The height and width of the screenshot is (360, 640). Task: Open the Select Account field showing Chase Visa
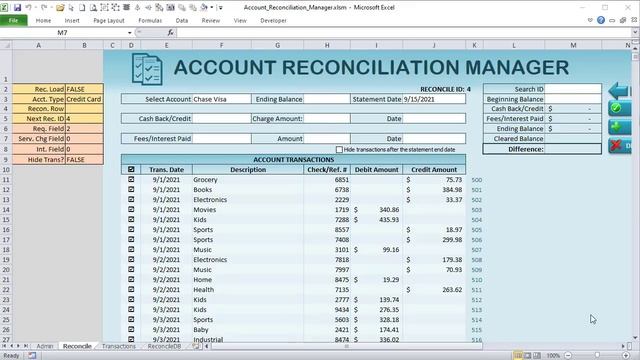click(222, 99)
